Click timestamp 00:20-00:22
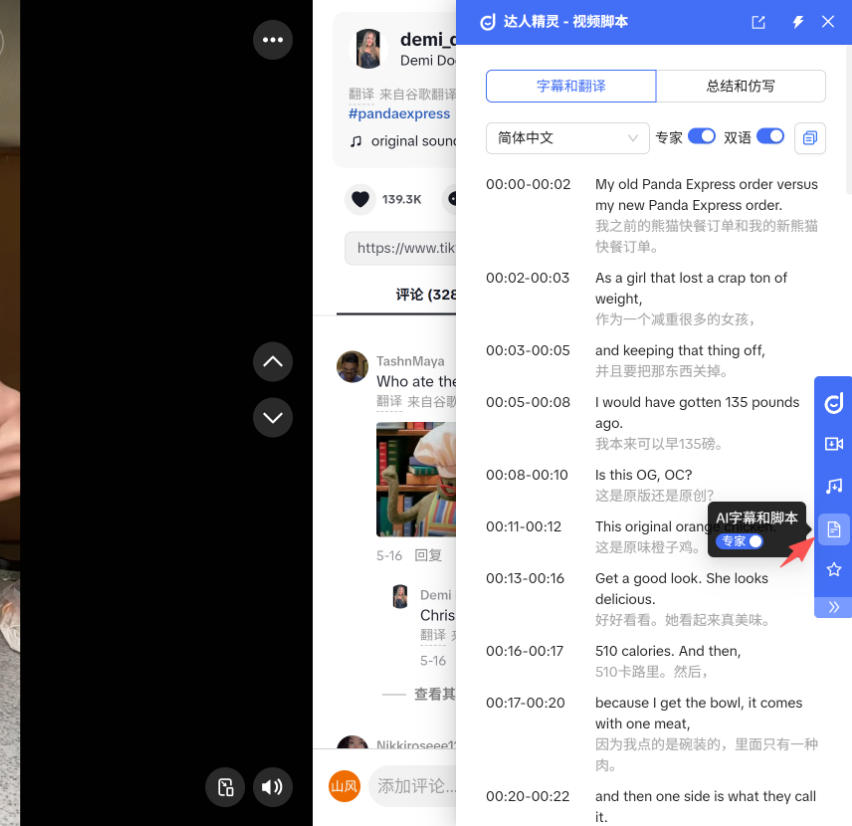The image size is (852, 826). coord(528,796)
